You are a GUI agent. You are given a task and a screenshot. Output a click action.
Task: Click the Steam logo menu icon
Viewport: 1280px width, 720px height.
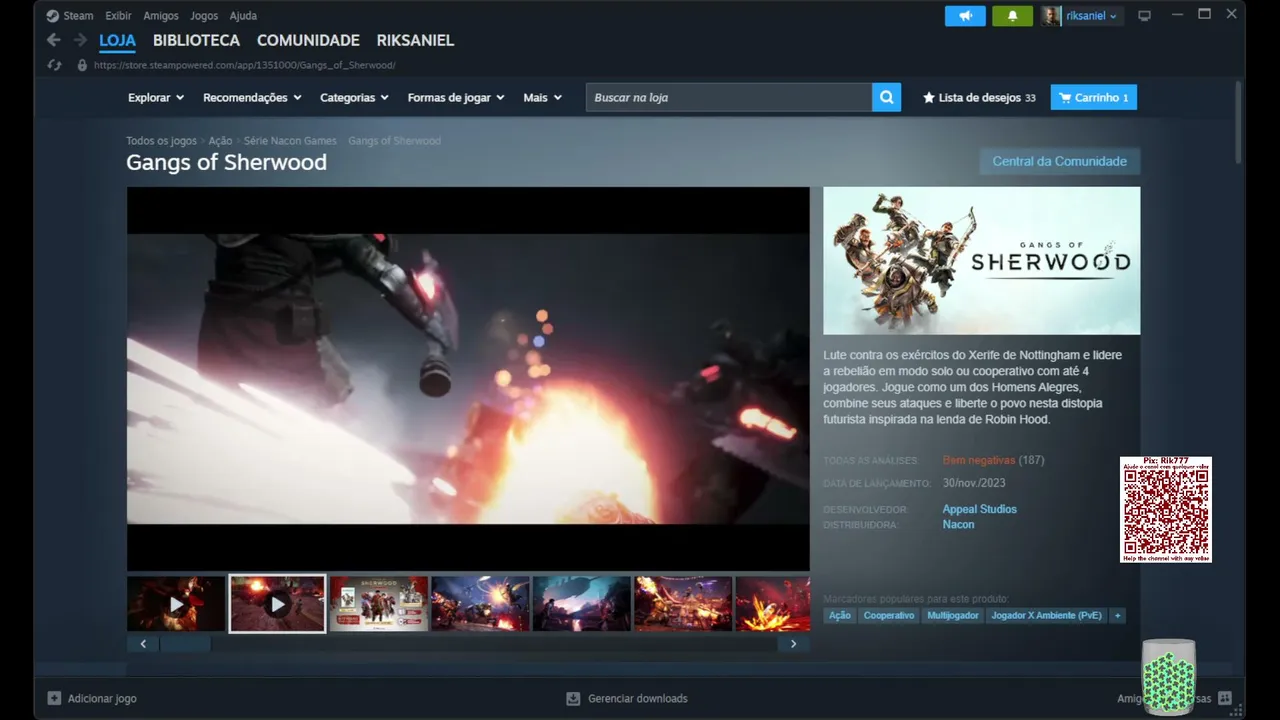(x=53, y=16)
